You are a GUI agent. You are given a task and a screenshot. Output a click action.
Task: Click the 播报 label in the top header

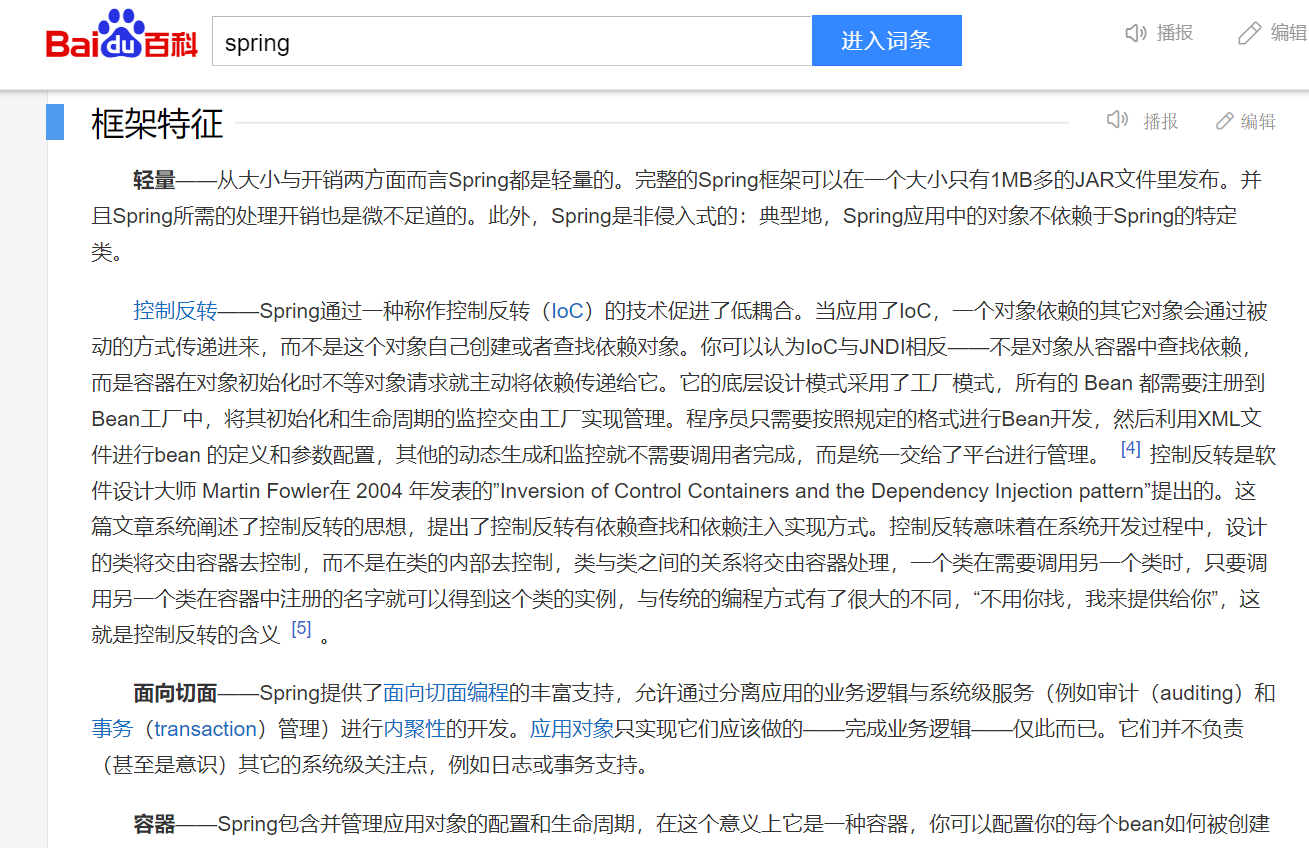click(x=1175, y=33)
